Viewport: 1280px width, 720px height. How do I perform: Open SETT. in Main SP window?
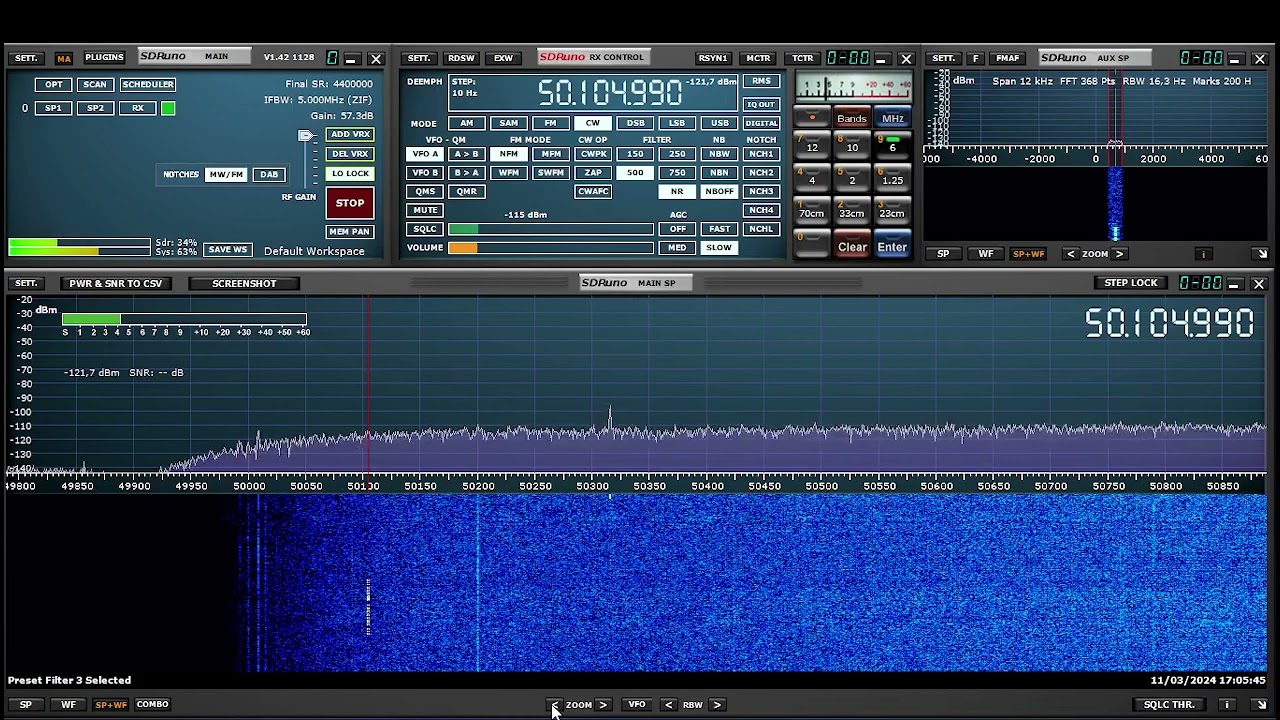[26, 283]
